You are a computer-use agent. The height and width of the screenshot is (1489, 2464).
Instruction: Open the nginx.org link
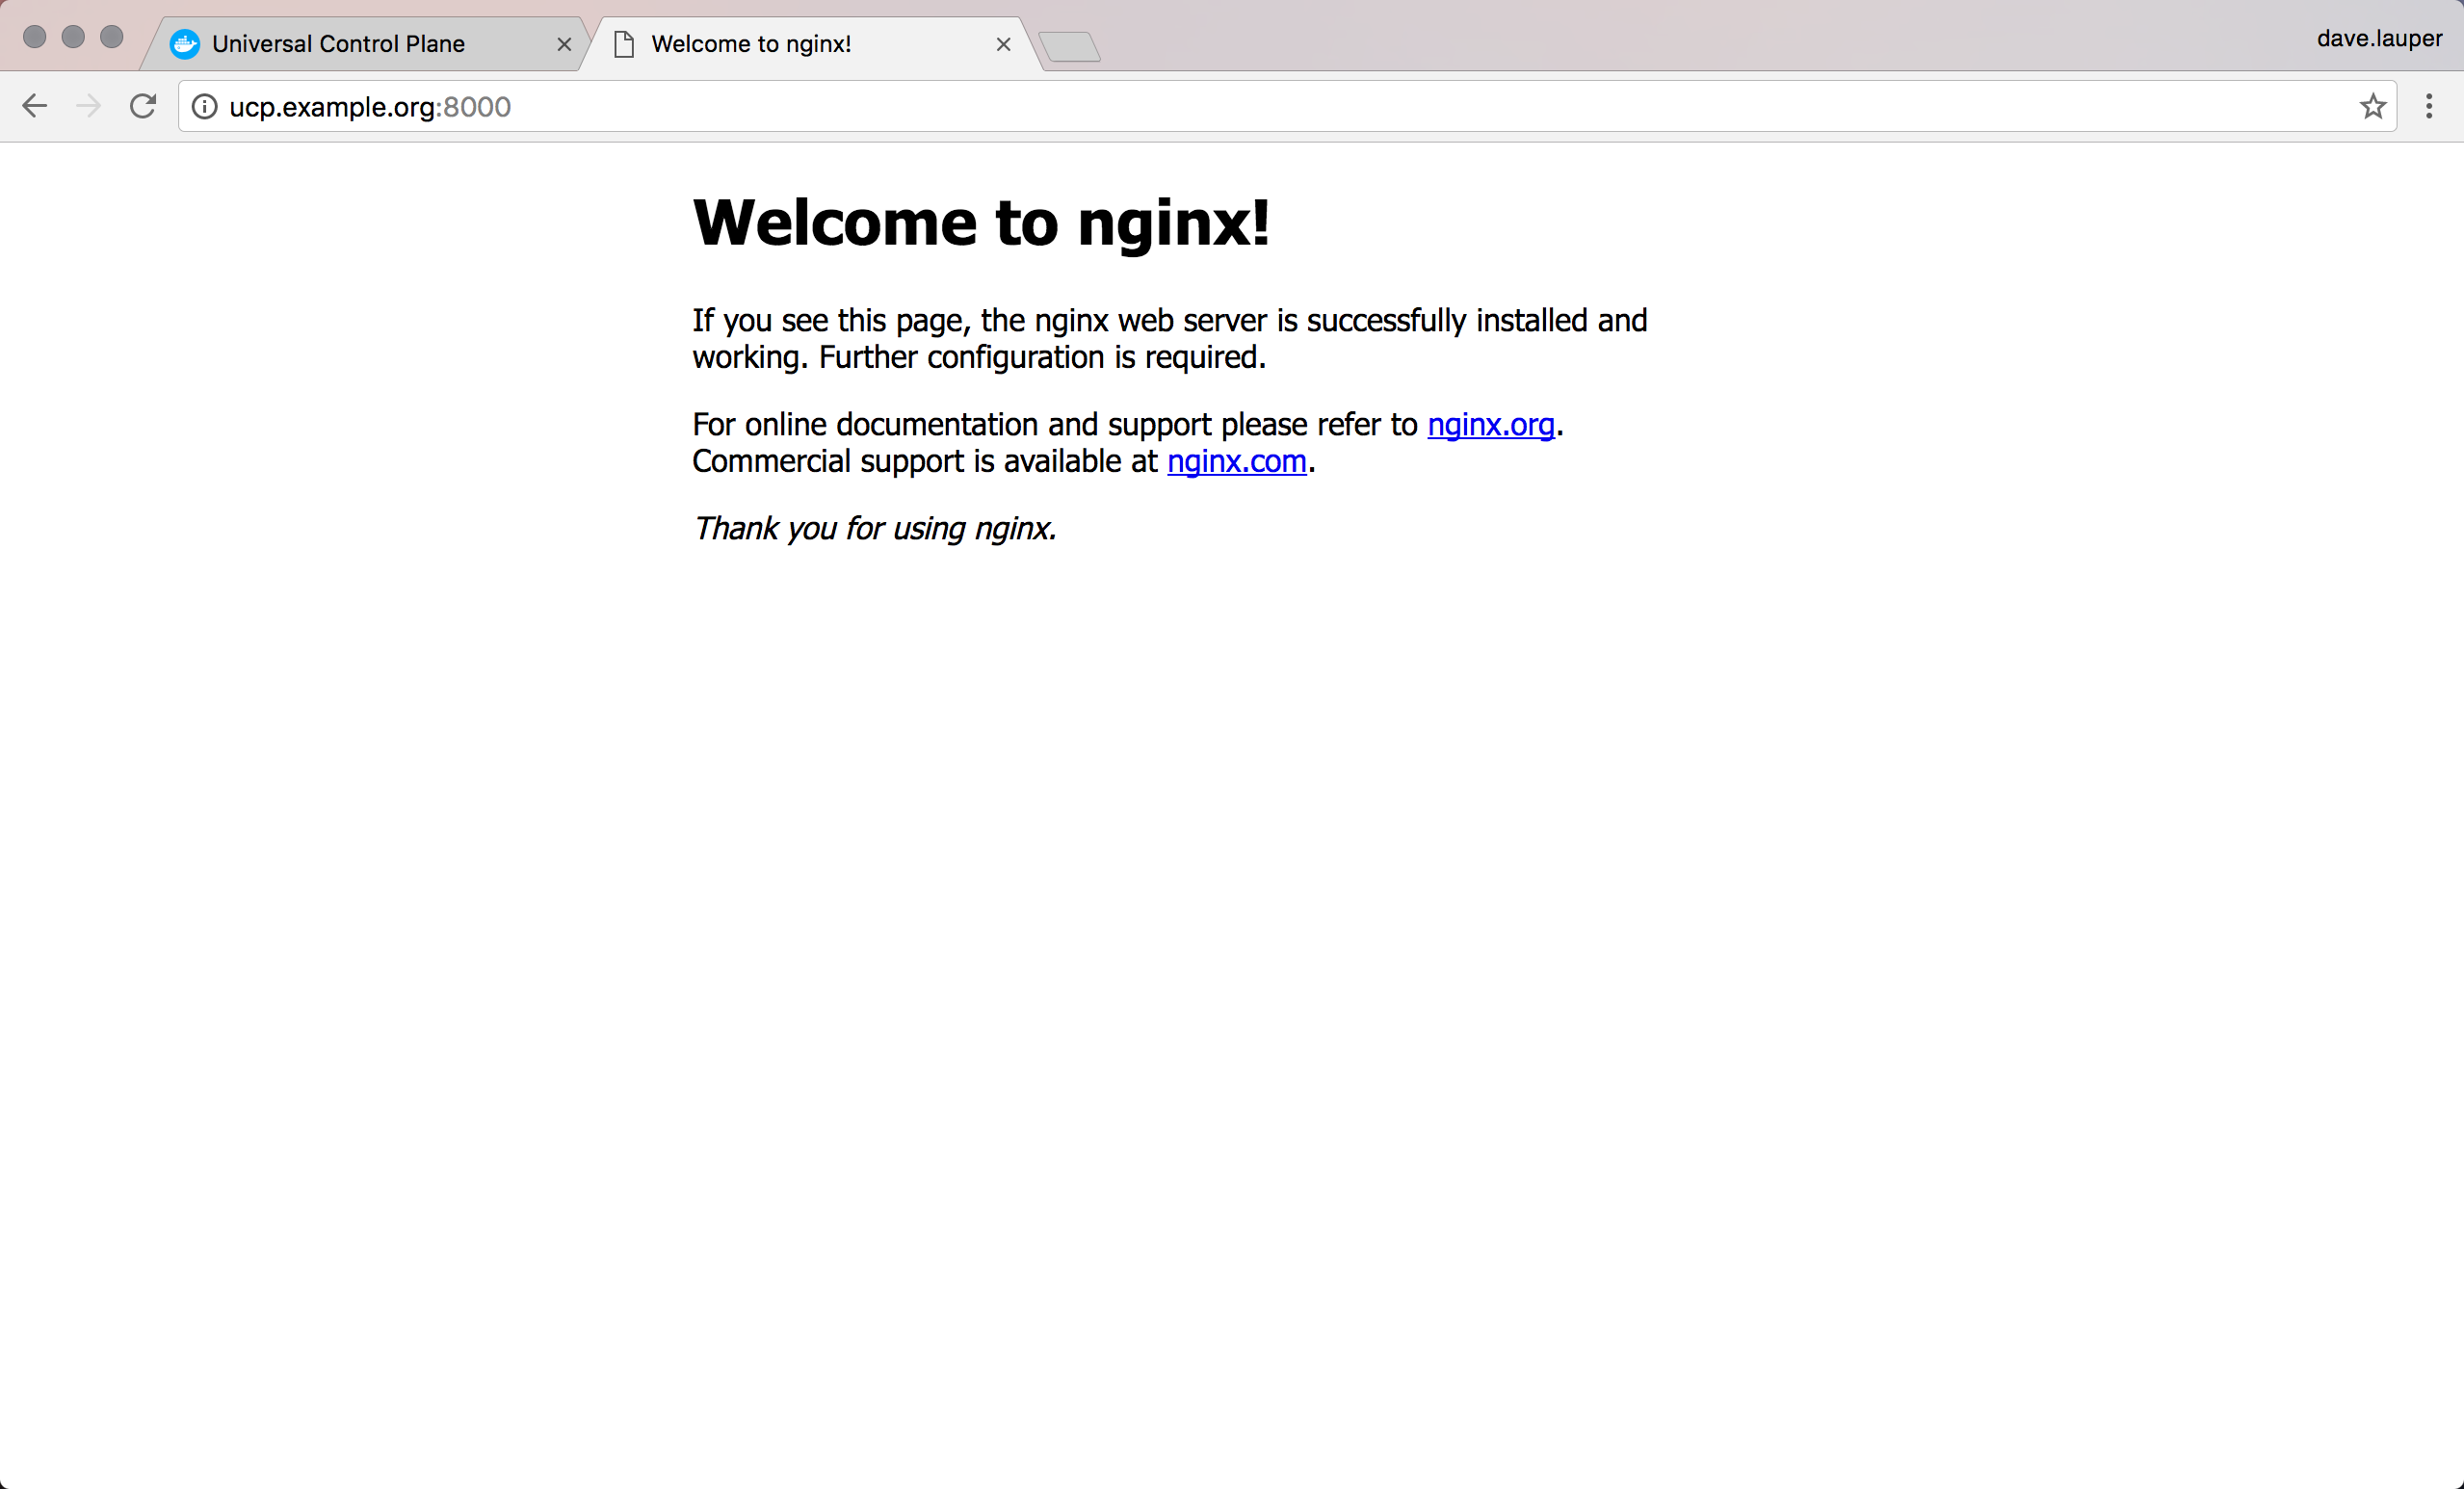pyautogui.click(x=1490, y=425)
